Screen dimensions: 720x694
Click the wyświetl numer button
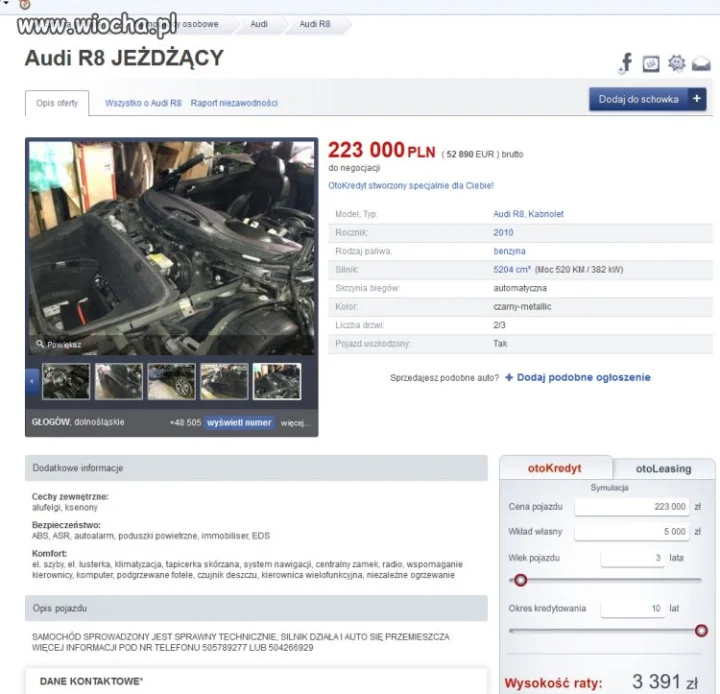[x=239, y=423]
